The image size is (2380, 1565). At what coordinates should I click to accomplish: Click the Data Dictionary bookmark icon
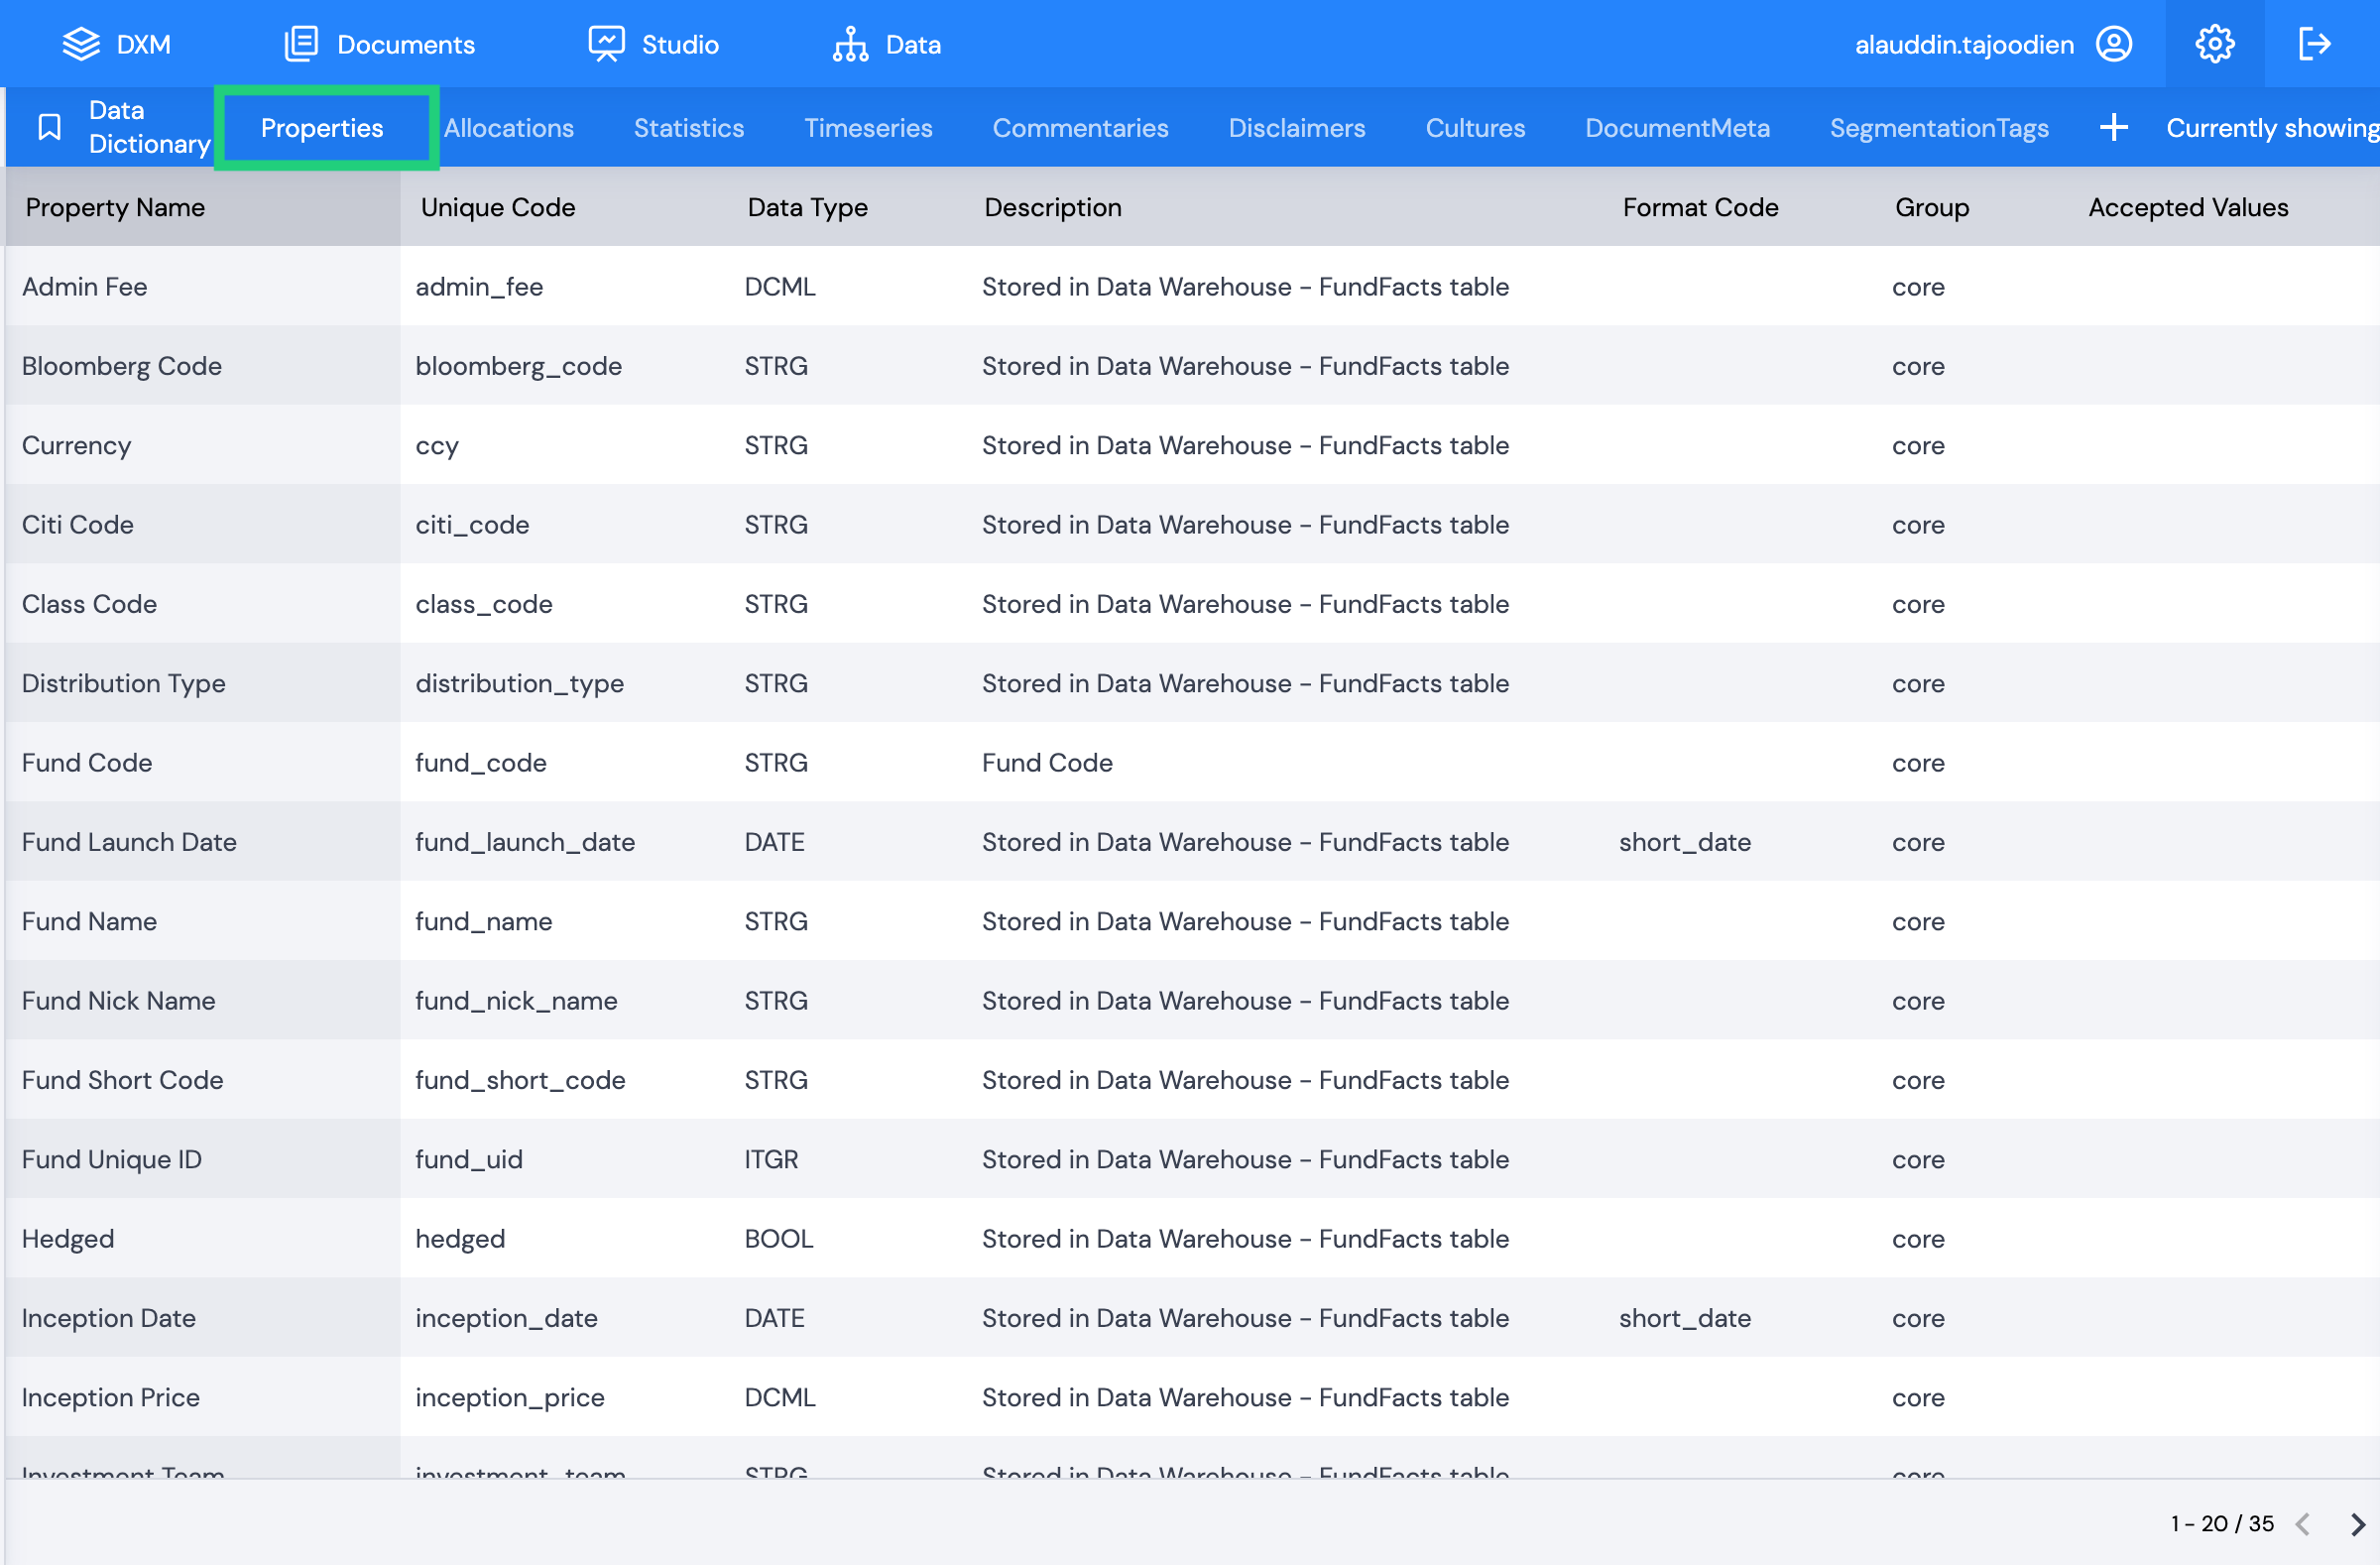tap(49, 127)
